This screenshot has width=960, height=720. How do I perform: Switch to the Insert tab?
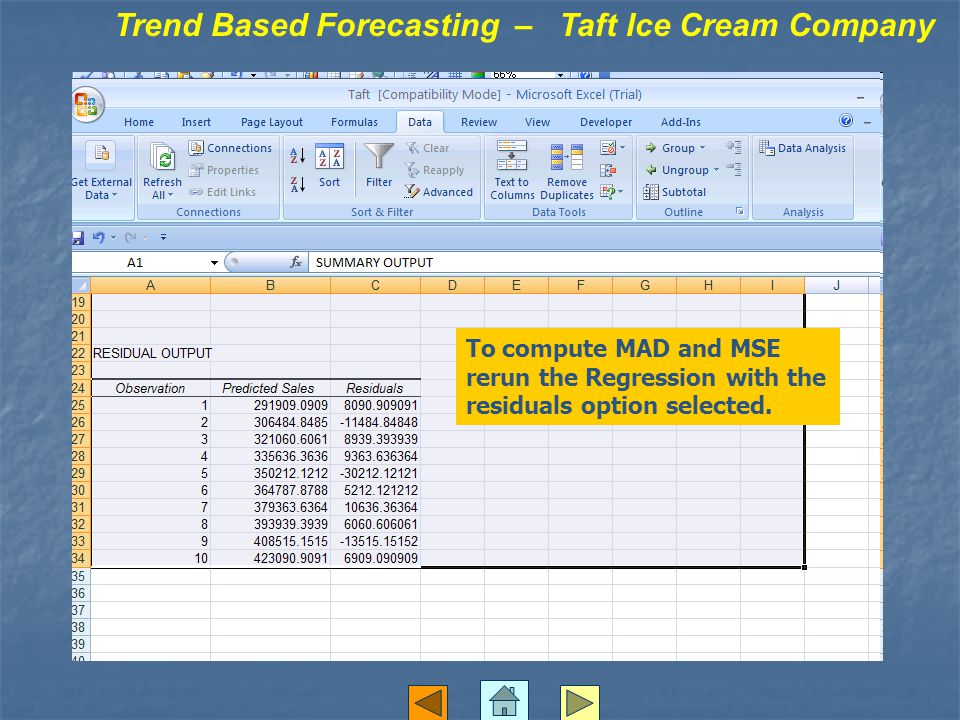[x=196, y=122]
